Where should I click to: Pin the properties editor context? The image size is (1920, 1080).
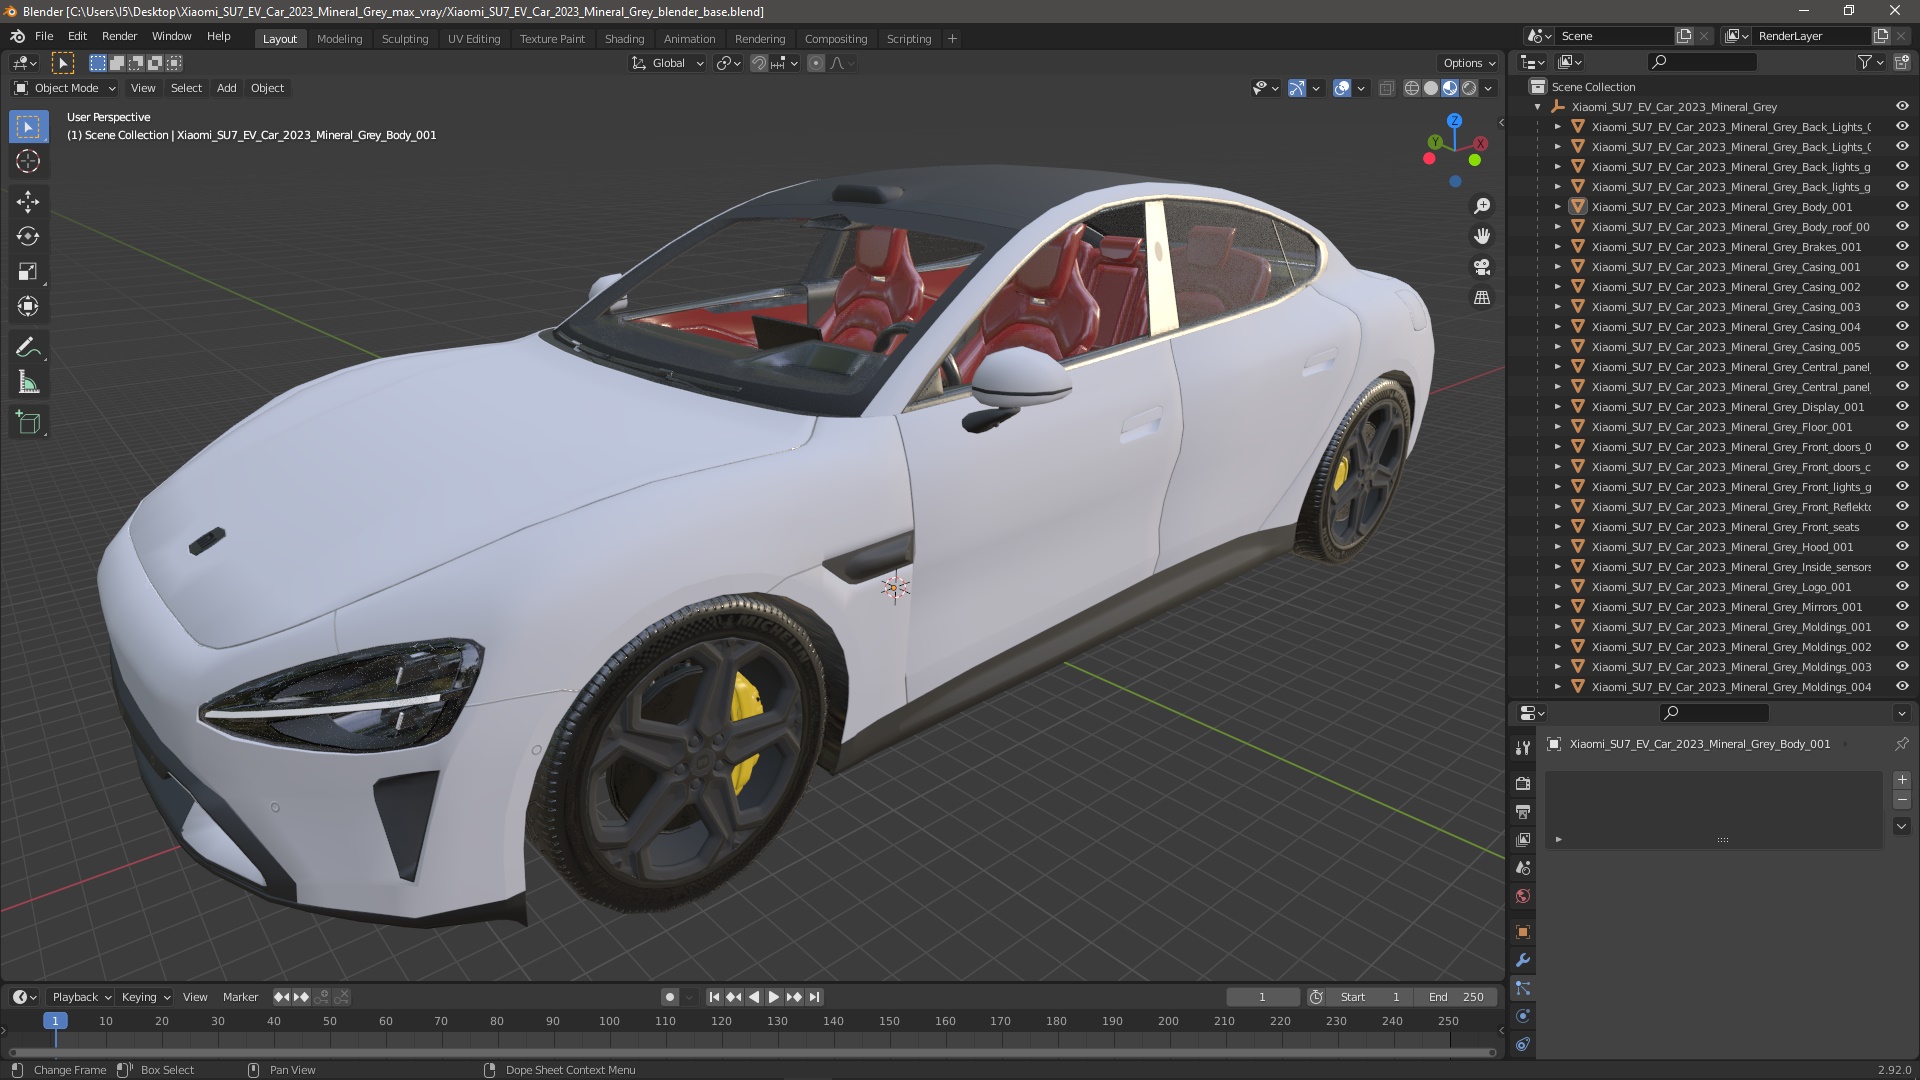tap(1901, 744)
